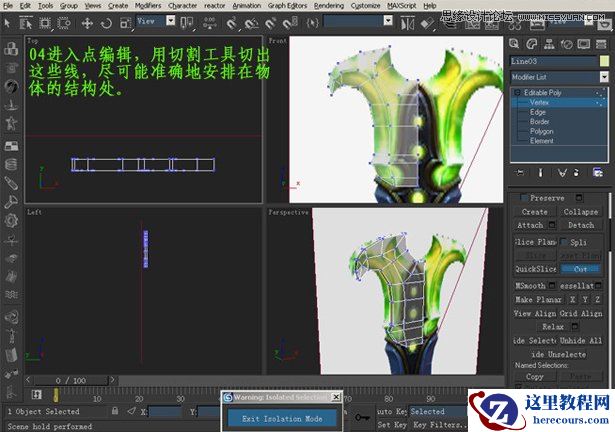Image resolution: width=615 pixels, height=432 pixels.
Task: Click the Use Pivot Point Center icon
Action: point(187,23)
